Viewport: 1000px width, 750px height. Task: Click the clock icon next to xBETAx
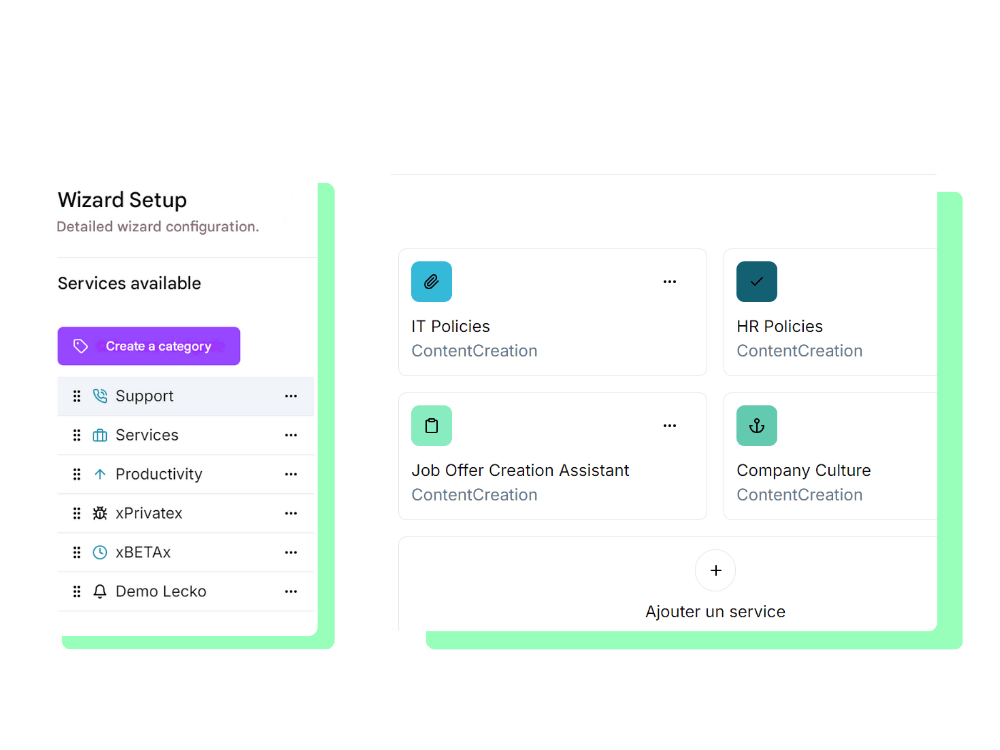(100, 552)
